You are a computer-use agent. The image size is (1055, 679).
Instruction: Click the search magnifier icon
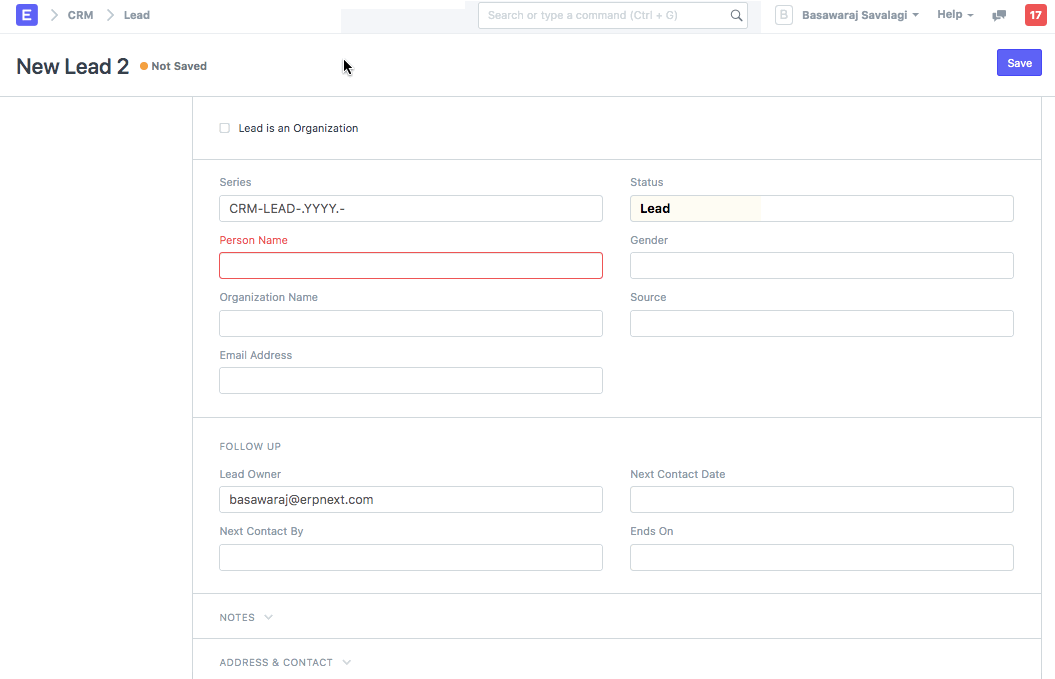(x=736, y=15)
